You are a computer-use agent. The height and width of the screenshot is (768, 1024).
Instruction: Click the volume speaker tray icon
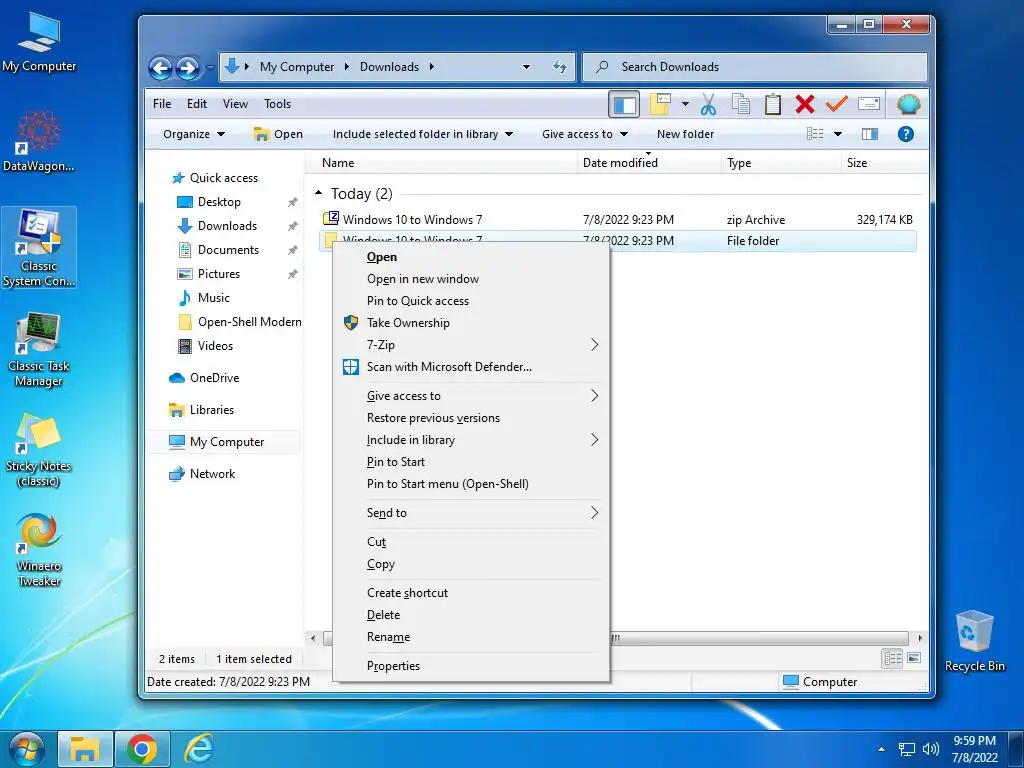coord(931,749)
